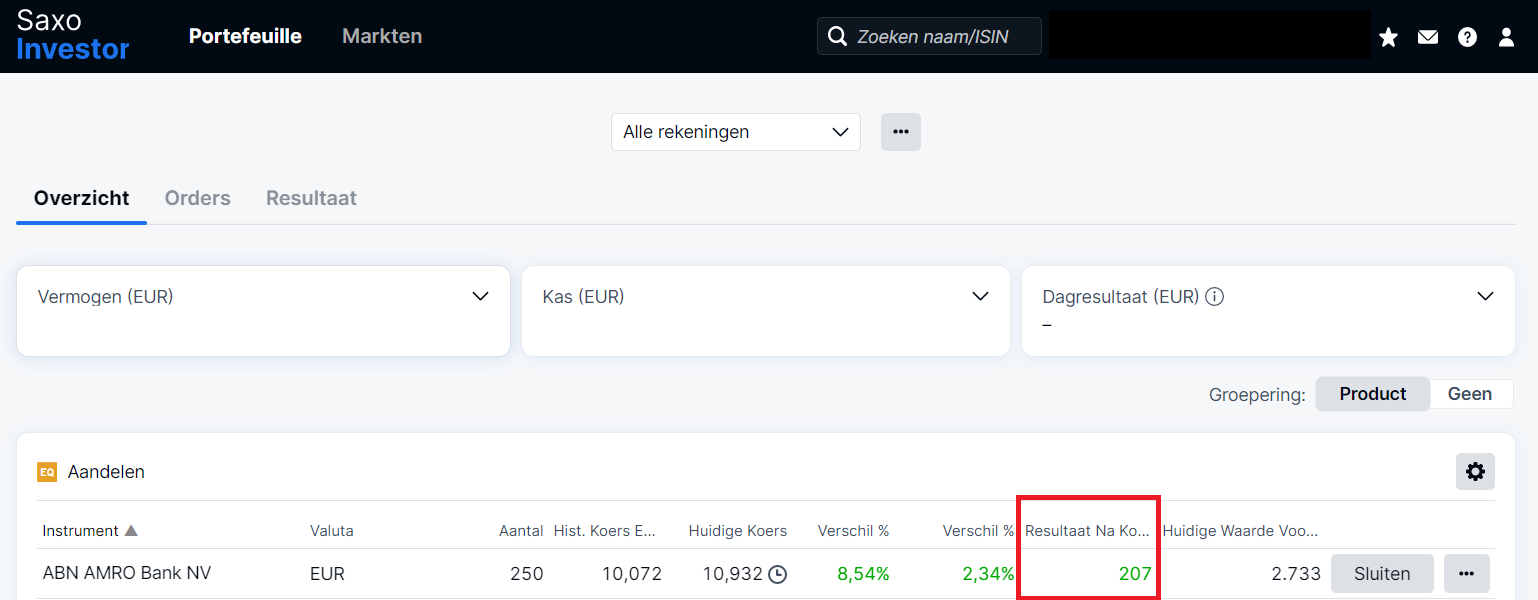Click the search magnifier icon
1538x600 pixels.
tap(837, 37)
